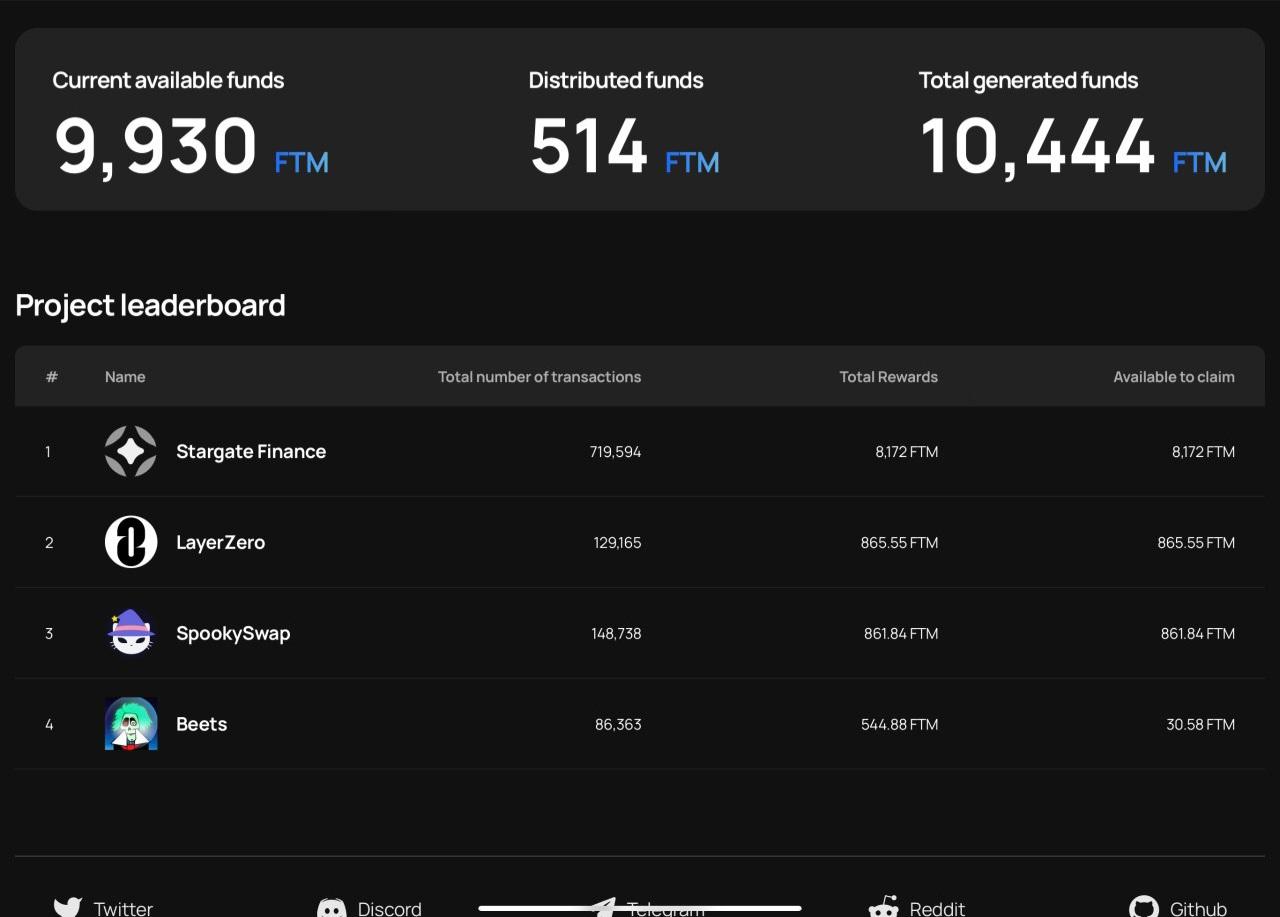Click Beets available to claim 30.58 FTM
The height and width of the screenshot is (917, 1280).
click(x=1200, y=724)
